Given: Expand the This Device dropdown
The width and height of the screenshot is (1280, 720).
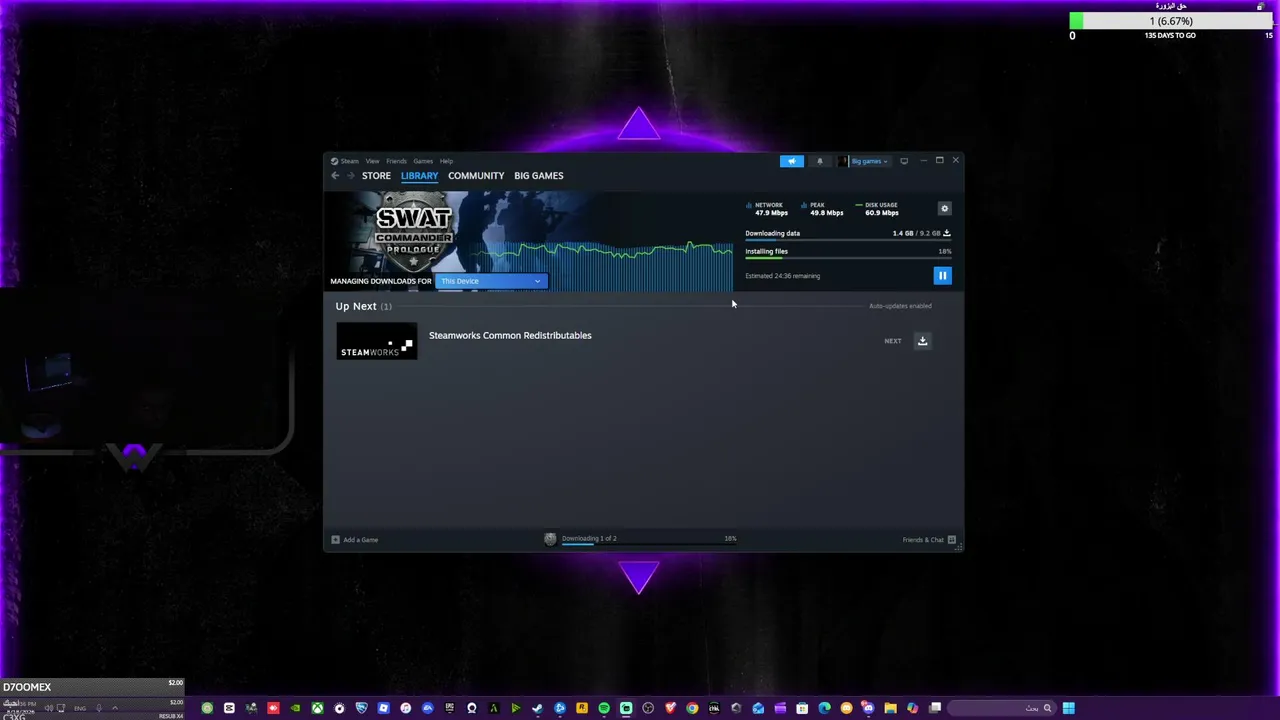Looking at the screenshot, I should pyautogui.click(x=491, y=281).
